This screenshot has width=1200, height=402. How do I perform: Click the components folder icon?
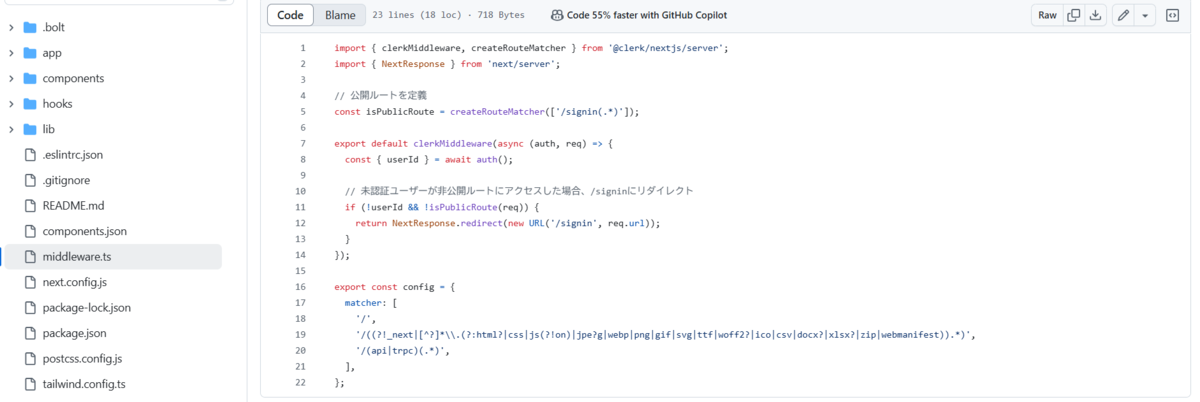coord(29,78)
